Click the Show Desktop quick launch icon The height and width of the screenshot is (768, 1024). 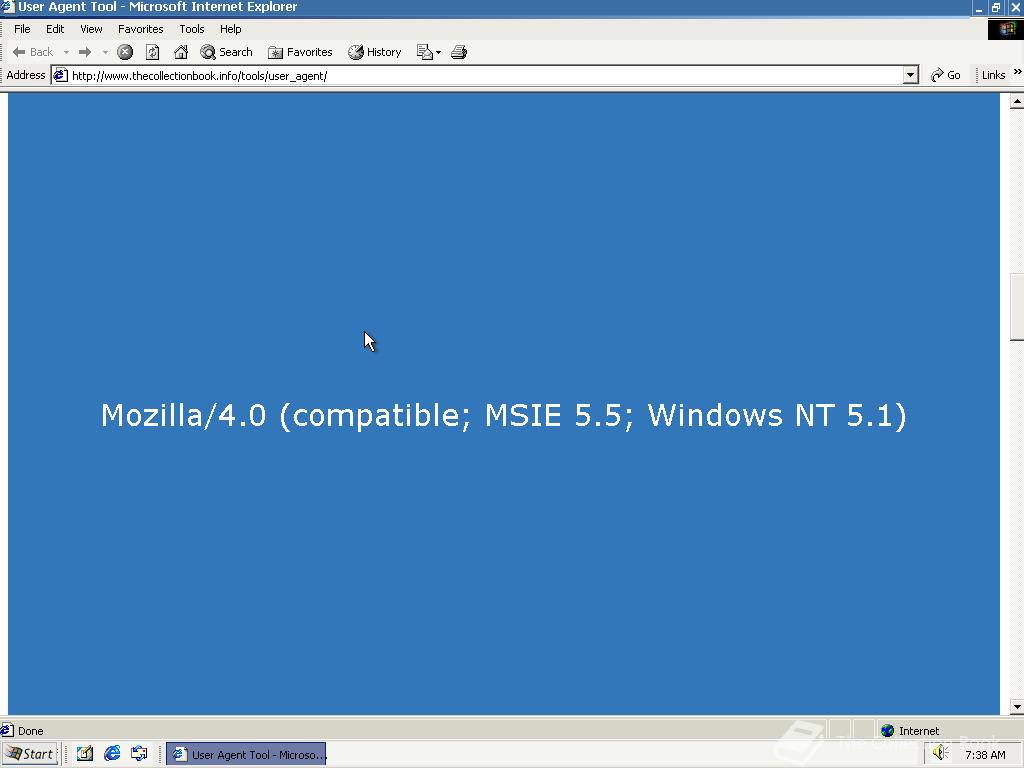pyautogui.click(x=85, y=754)
